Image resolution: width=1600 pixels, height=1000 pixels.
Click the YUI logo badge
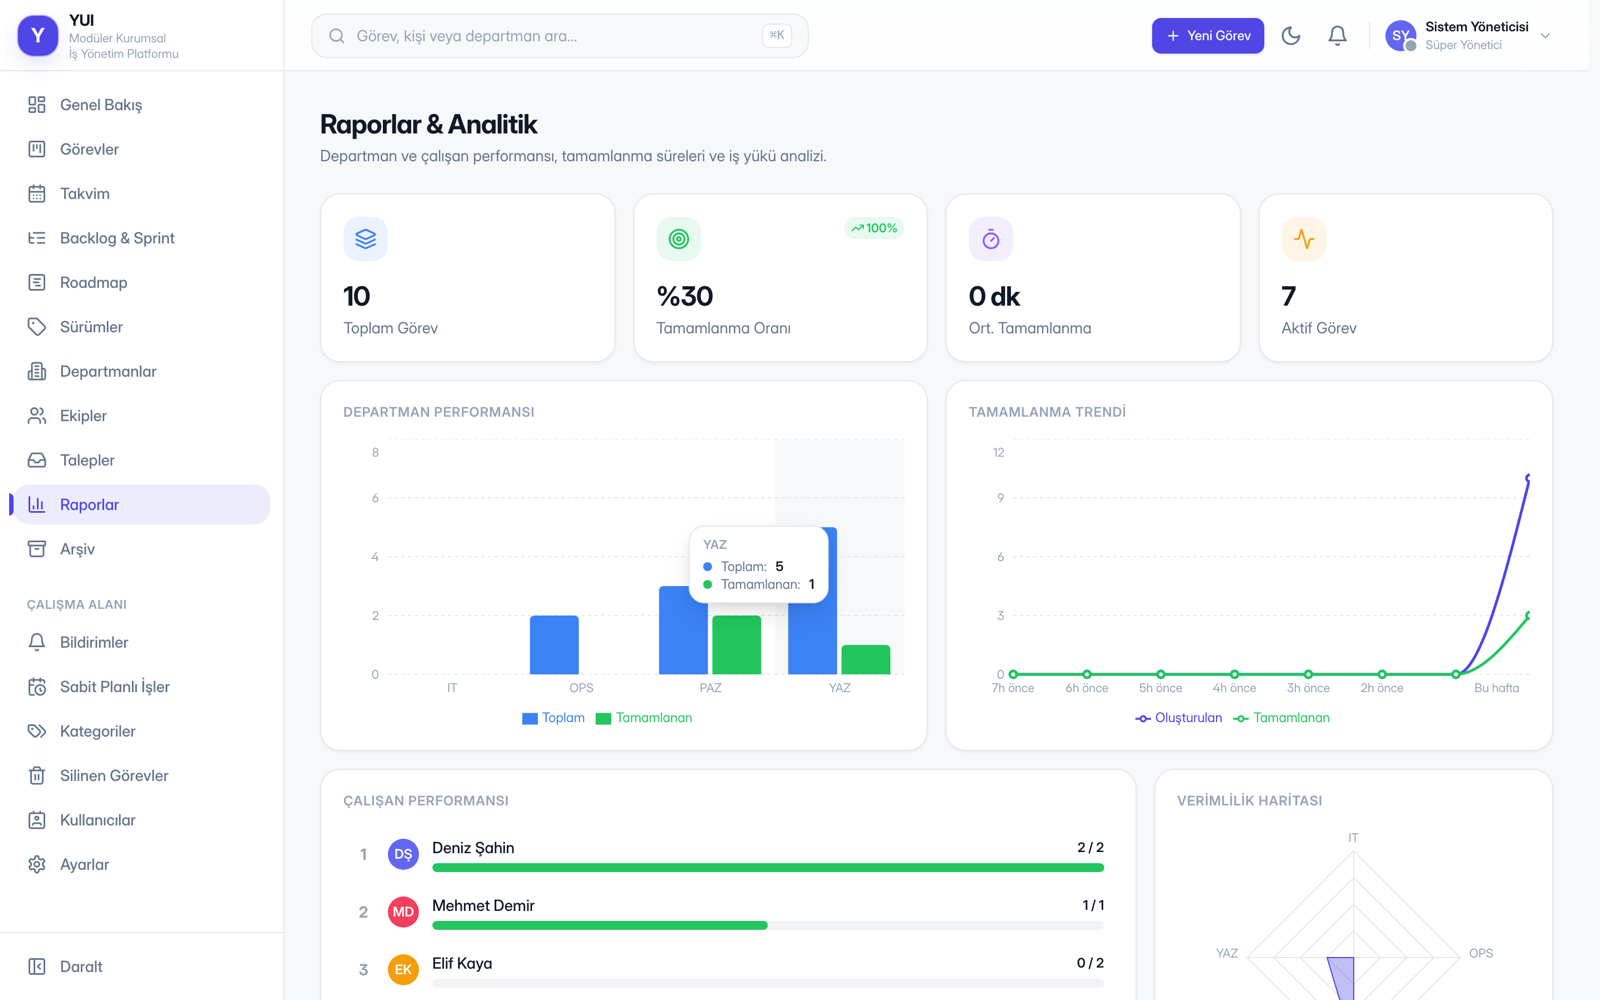click(x=38, y=36)
